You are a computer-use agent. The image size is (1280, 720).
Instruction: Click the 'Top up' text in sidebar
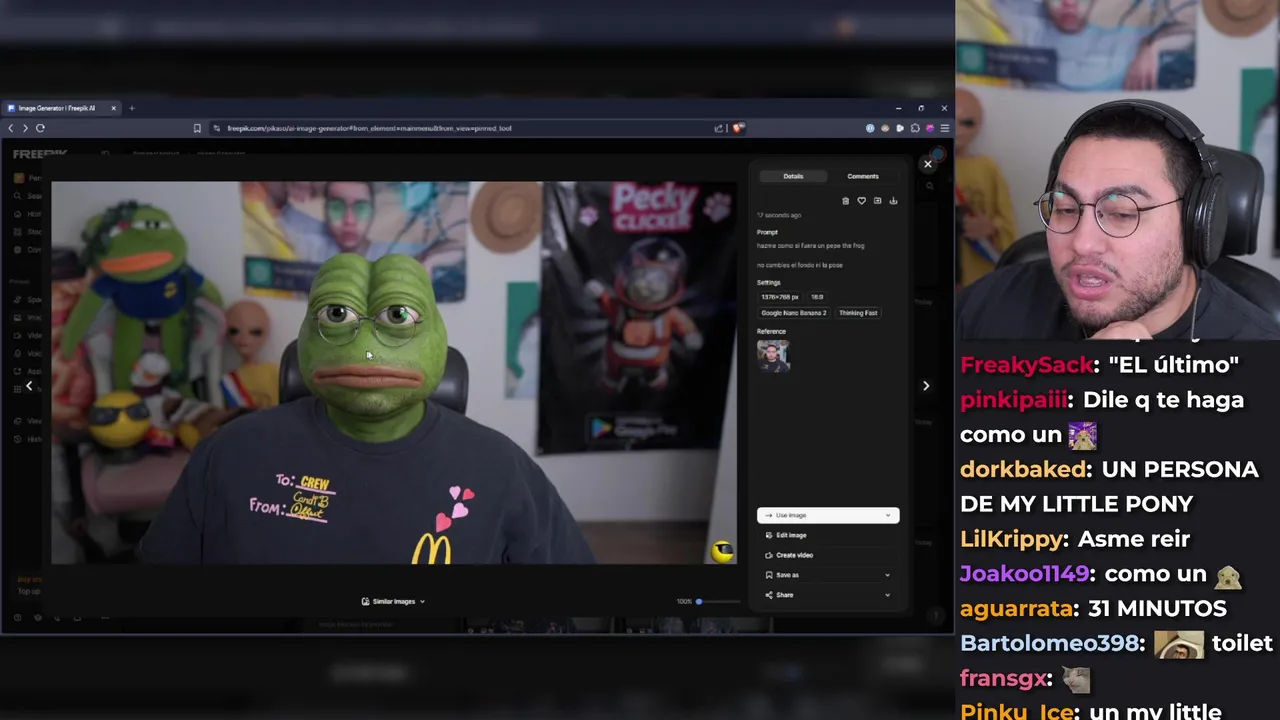click(x=29, y=591)
